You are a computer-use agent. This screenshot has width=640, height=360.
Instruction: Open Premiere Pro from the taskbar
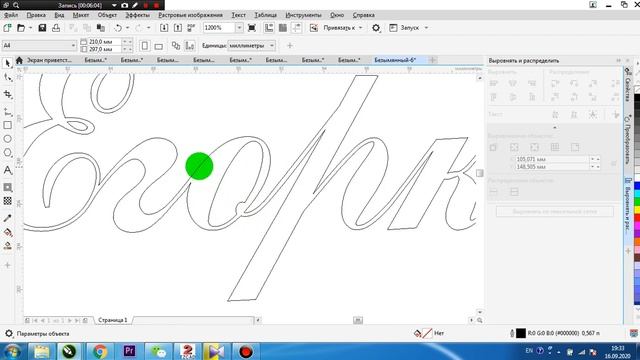point(129,351)
